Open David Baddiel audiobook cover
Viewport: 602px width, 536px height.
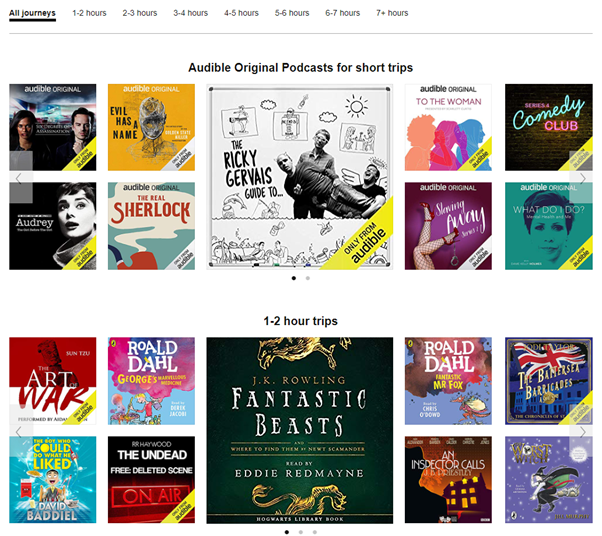point(53,480)
